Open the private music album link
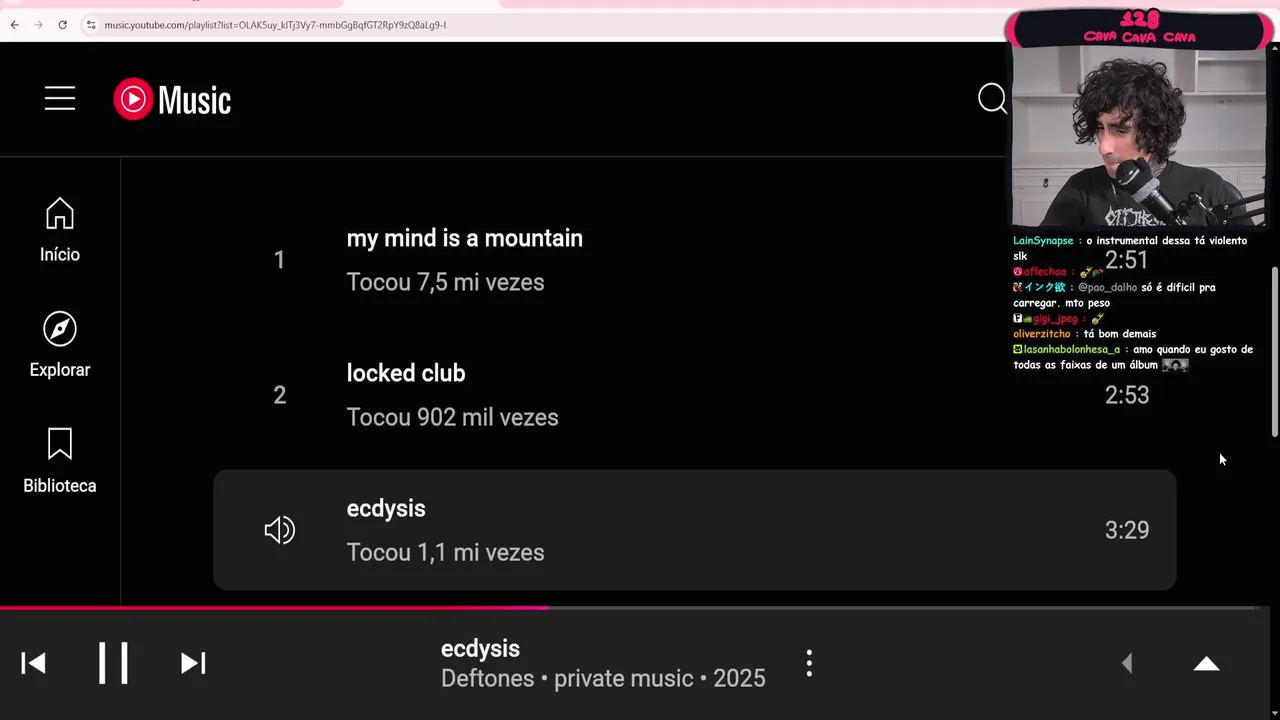 tap(623, 678)
